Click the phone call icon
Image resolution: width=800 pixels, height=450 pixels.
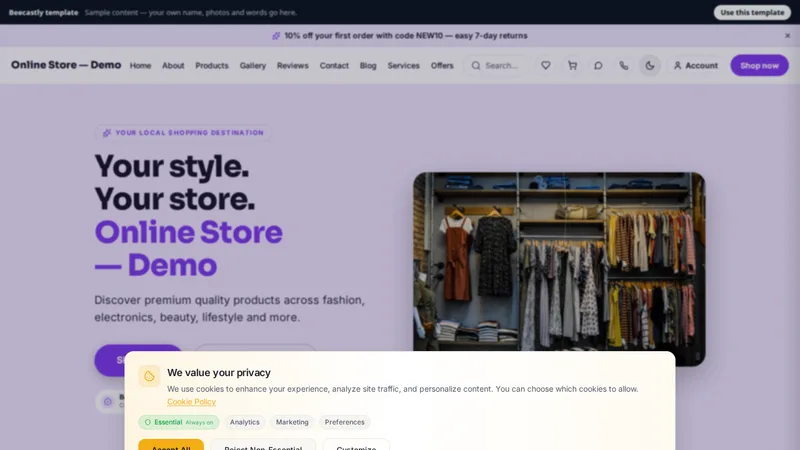(623, 65)
